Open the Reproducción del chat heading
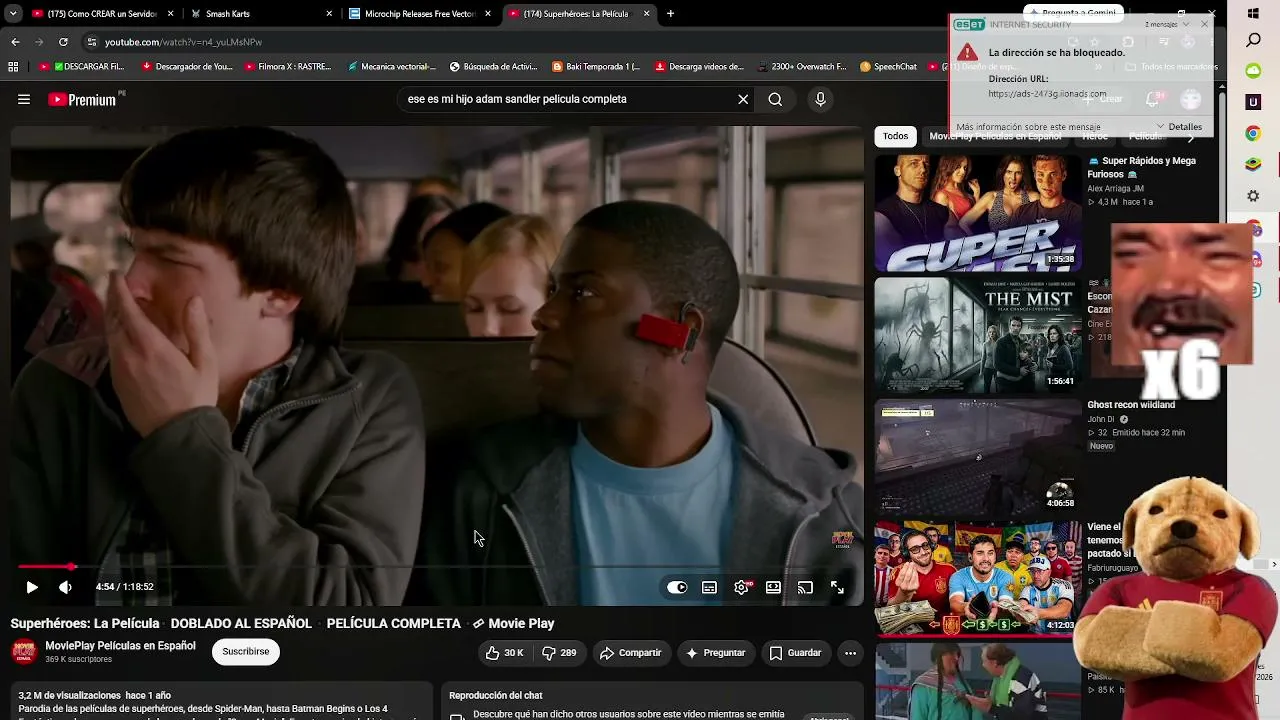Screen dimensions: 1280x720 pyautogui.click(x=496, y=695)
